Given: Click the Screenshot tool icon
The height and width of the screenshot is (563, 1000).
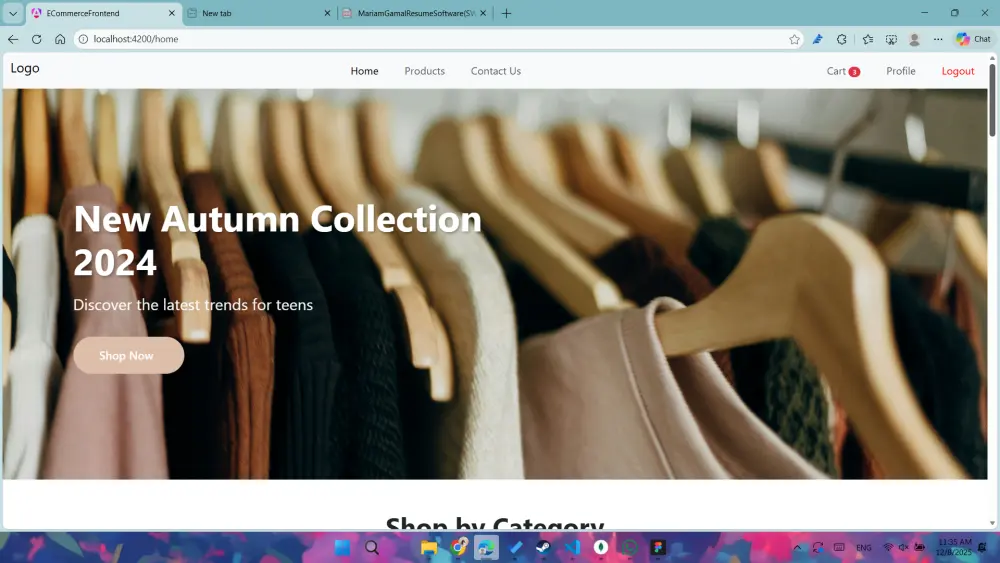Looking at the screenshot, I should tap(892, 39).
